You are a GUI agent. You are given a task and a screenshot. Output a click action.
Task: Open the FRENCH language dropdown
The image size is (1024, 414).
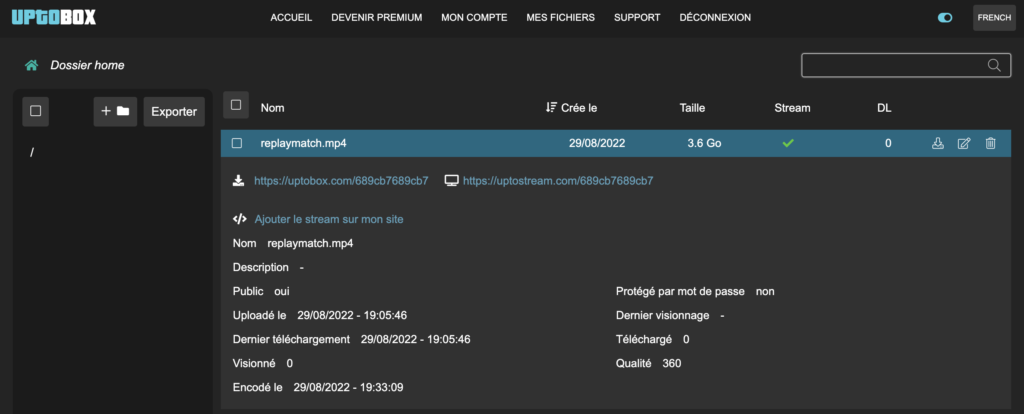click(993, 18)
